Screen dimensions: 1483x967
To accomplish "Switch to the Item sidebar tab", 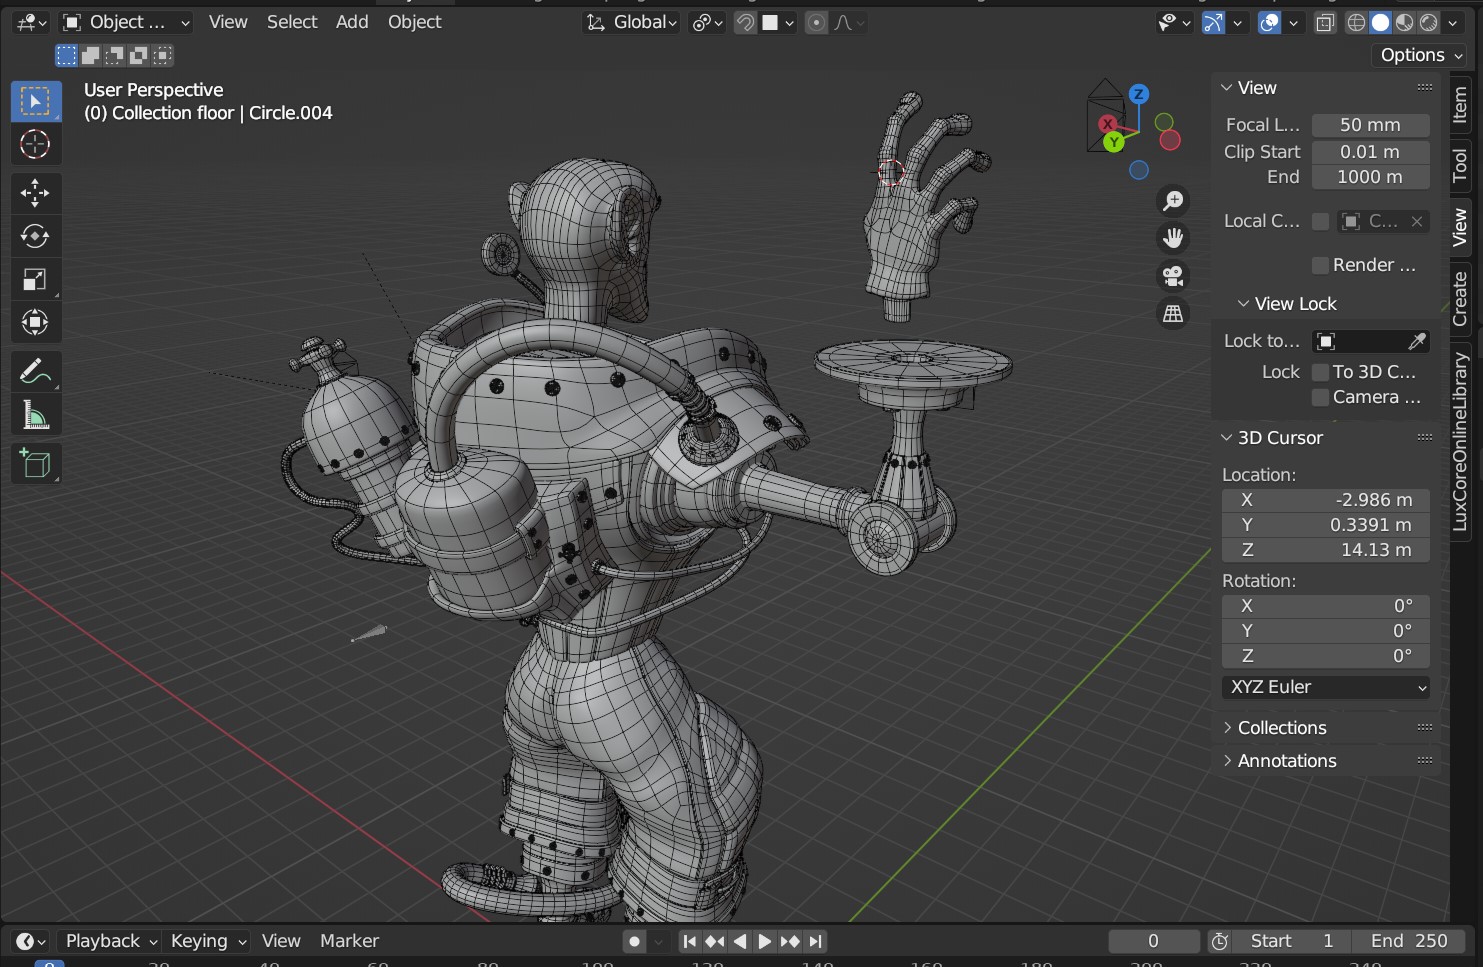I will [1460, 104].
